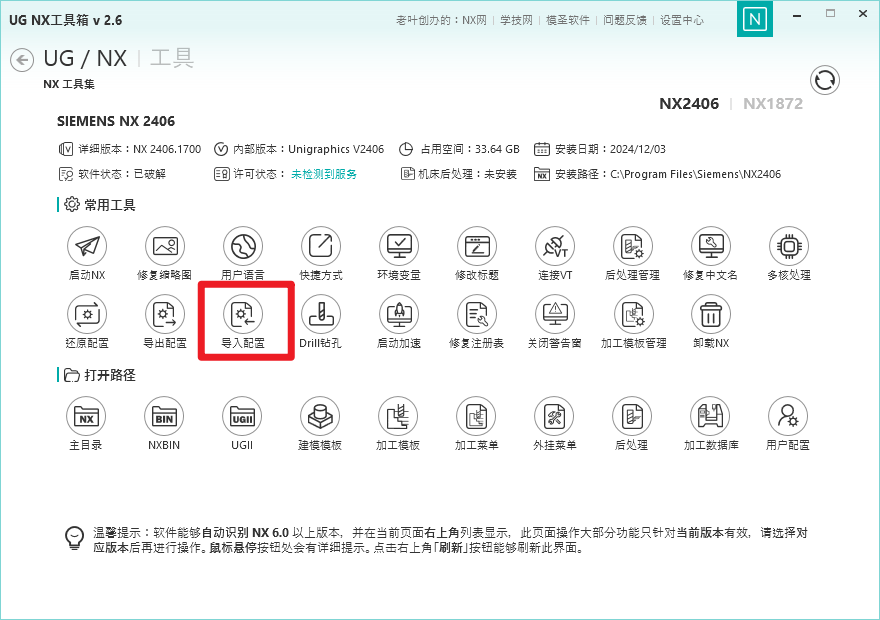The image size is (880, 620).
Task: Run the 修复注册表 tool
Action: tap(477, 314)
